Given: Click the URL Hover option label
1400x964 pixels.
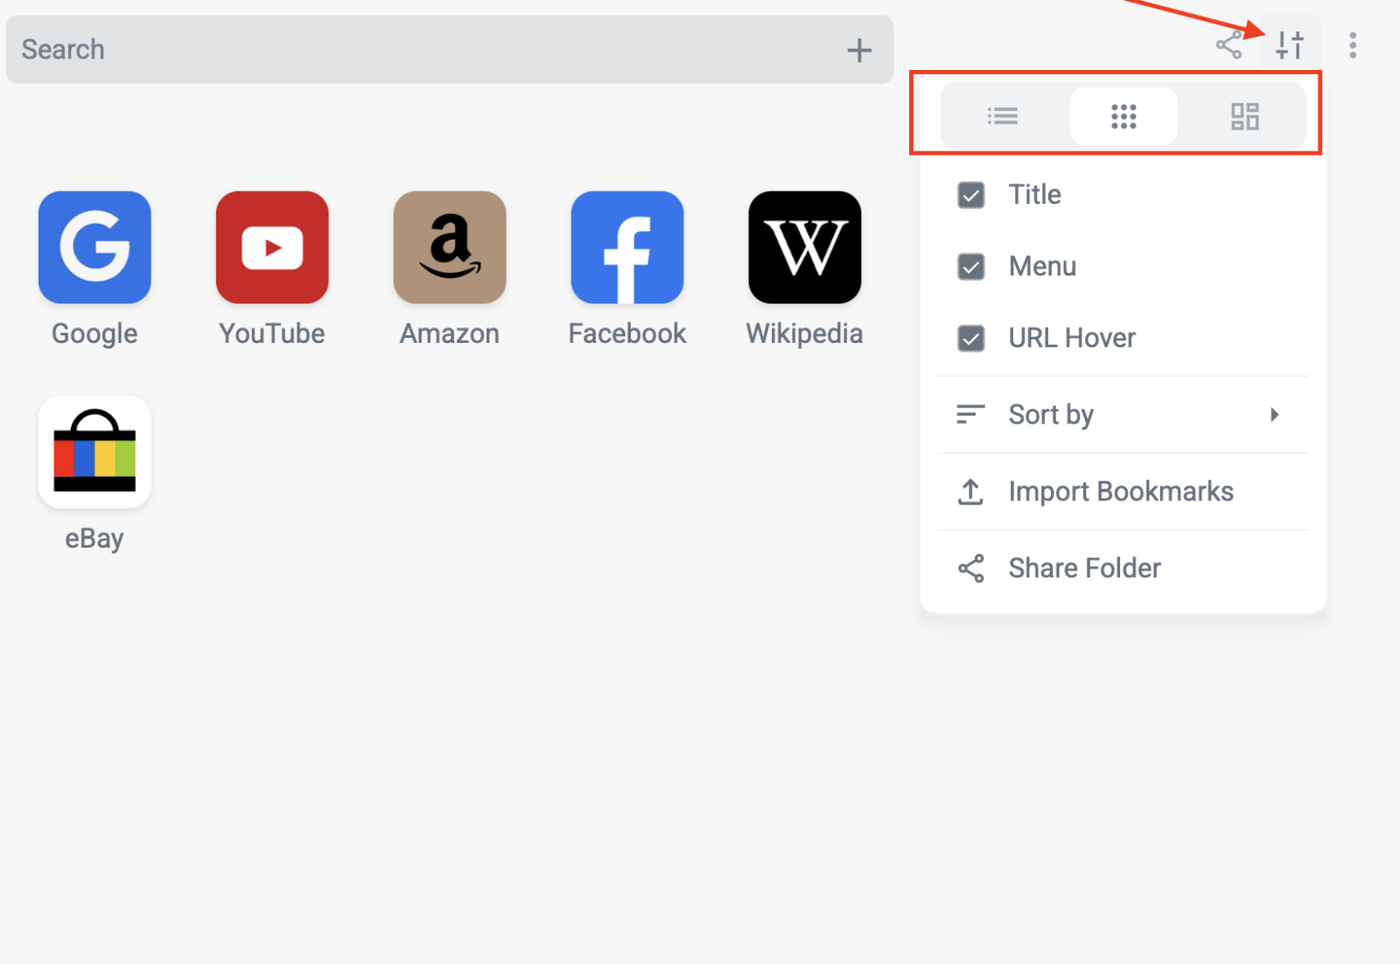Looking at the screenshot, I should (1072, 339).
